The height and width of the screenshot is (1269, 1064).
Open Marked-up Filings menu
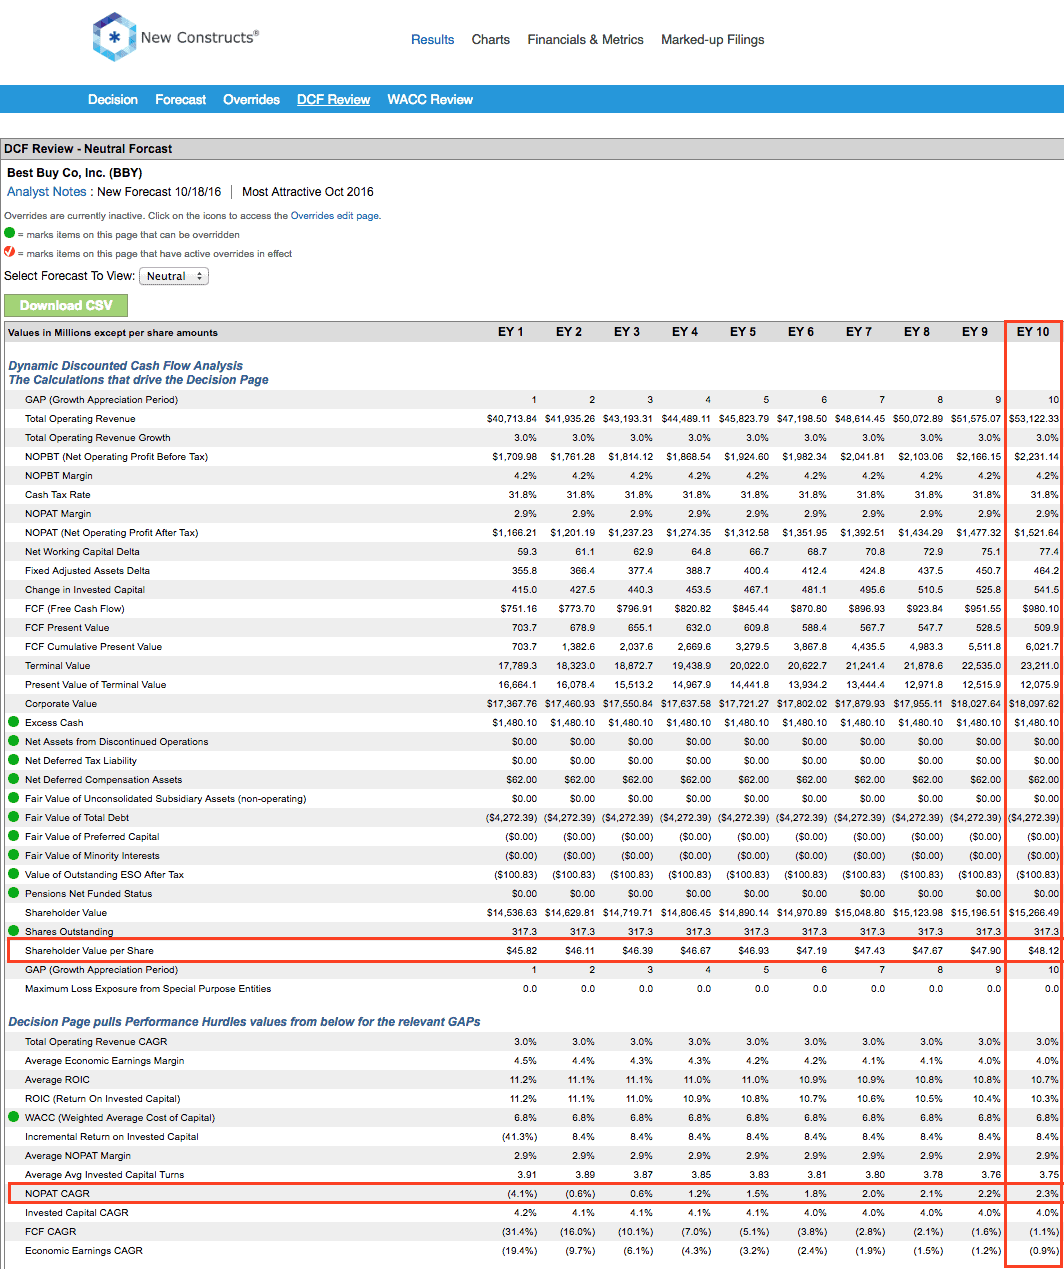[x=712, y=40]
